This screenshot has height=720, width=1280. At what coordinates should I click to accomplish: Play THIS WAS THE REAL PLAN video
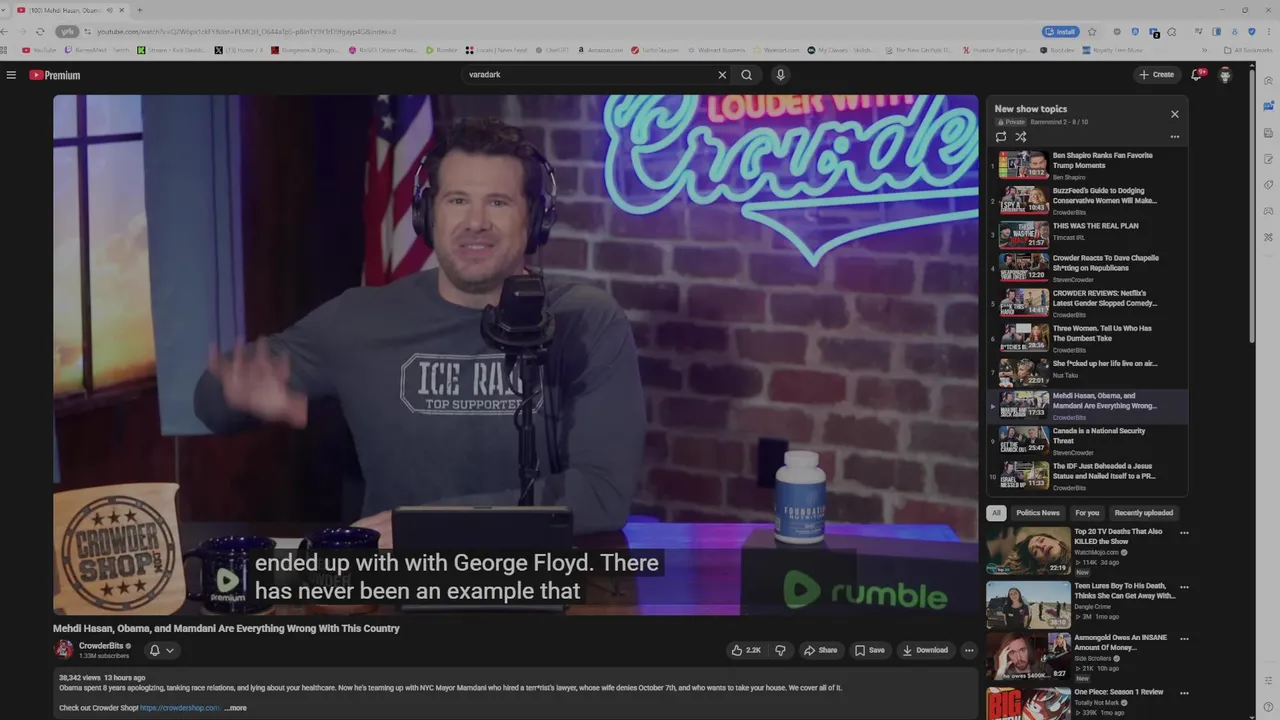(1088, 235)
